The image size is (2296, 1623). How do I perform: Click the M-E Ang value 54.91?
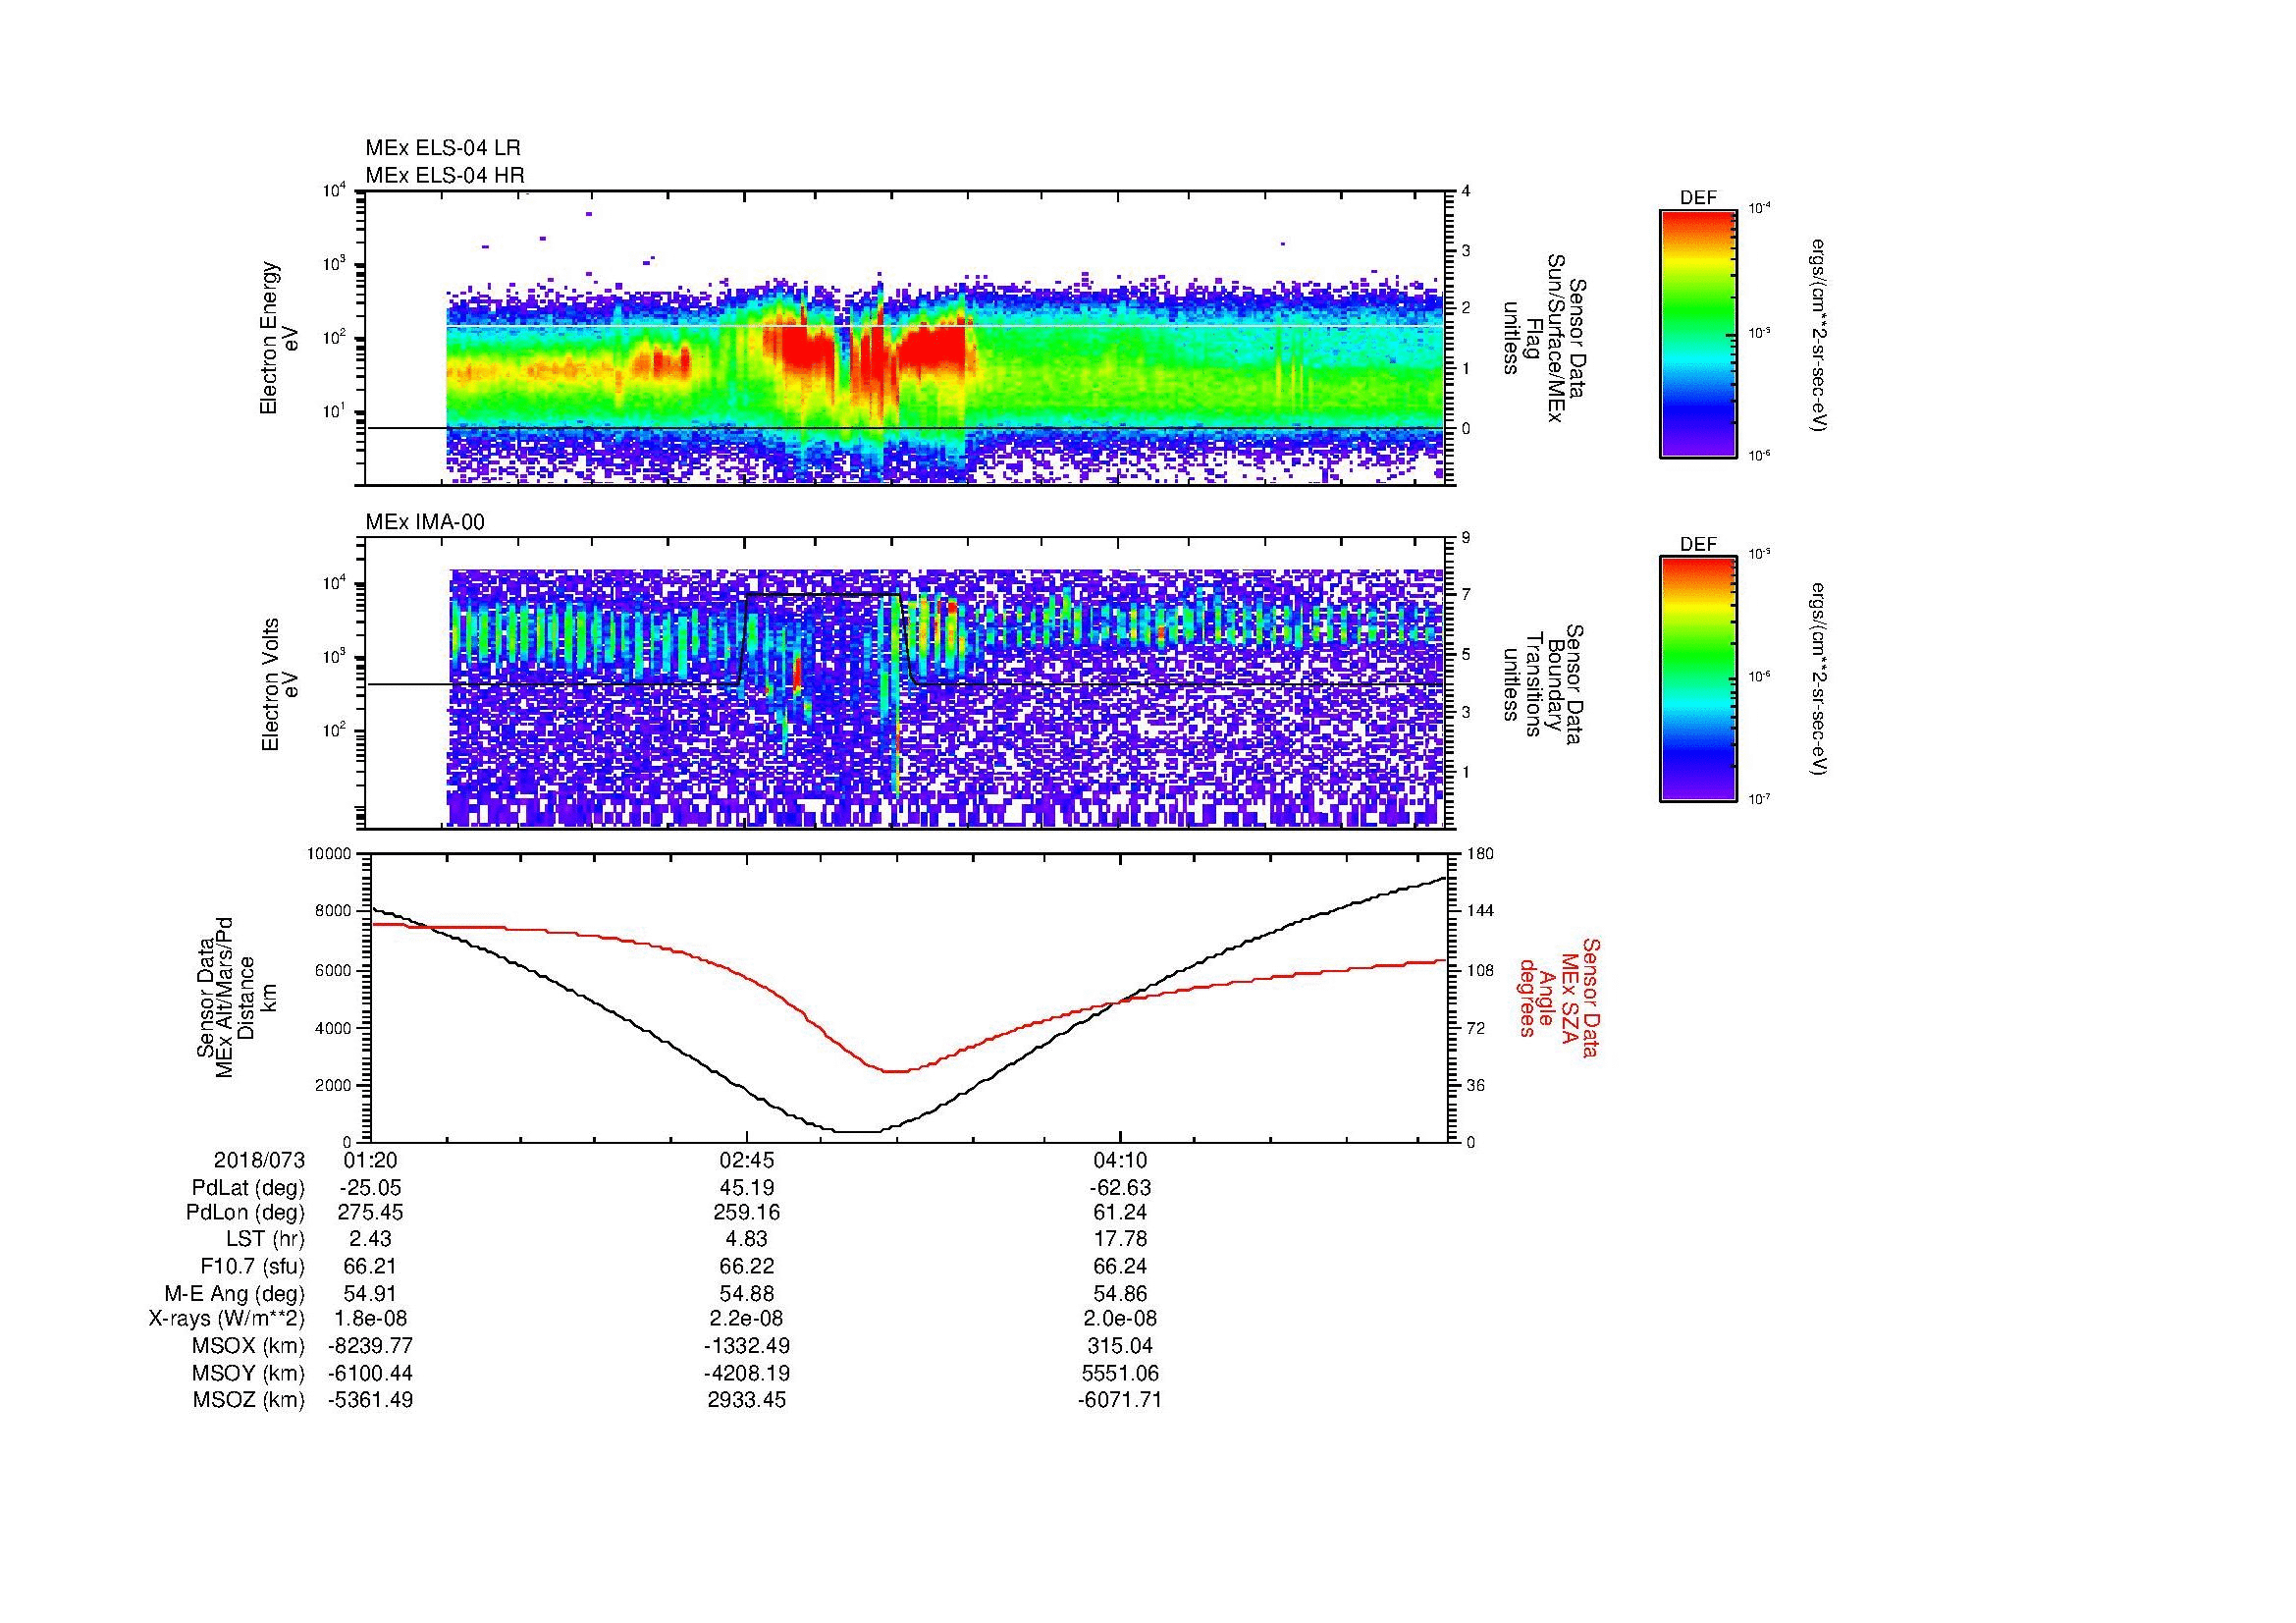point(371,1294)
